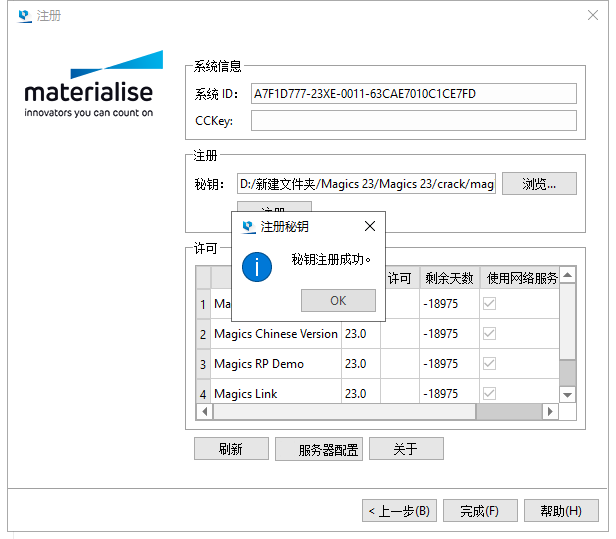
Task: Click the 系统 ID input field
Action: tap(414, 94)
